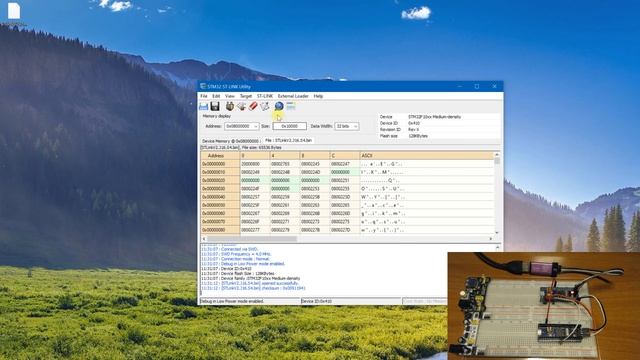Click status bar Device ID:0x410 field
Image resolution: width=640 pixels, height=360 pixels.
tap(351, 301)
